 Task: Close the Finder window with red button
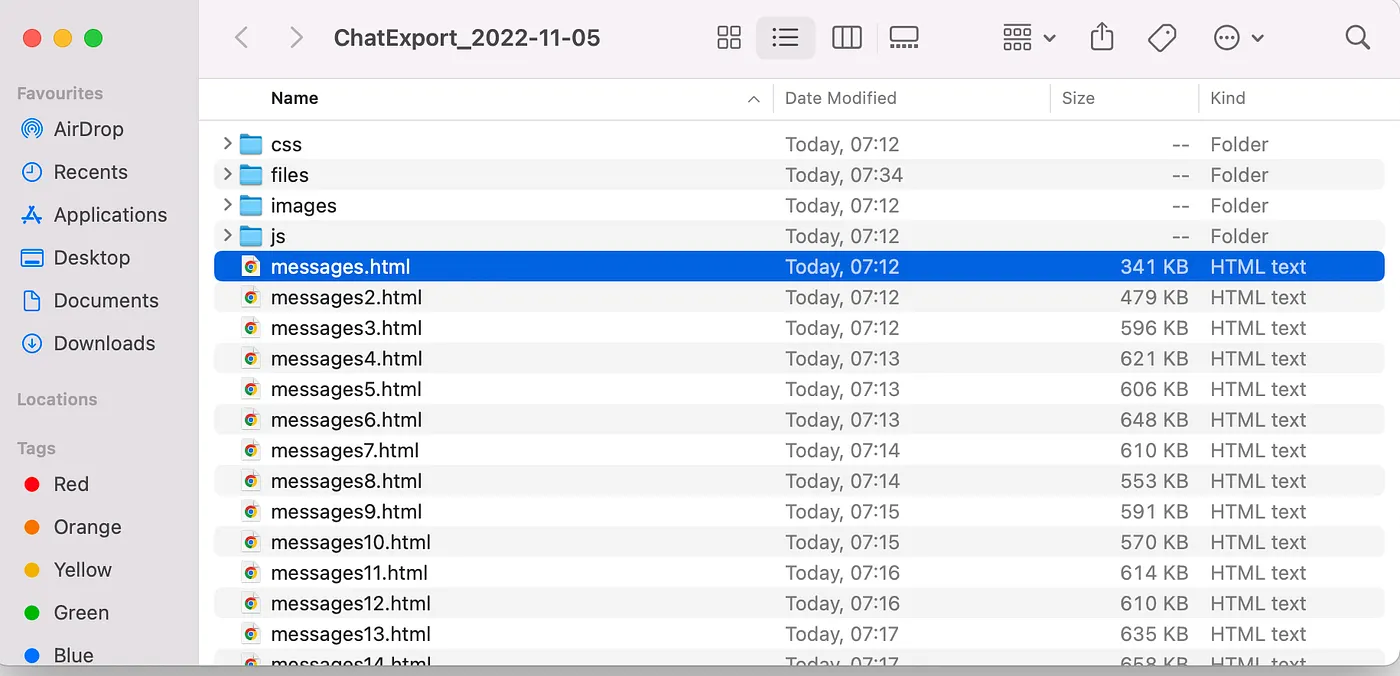point(32,38)
